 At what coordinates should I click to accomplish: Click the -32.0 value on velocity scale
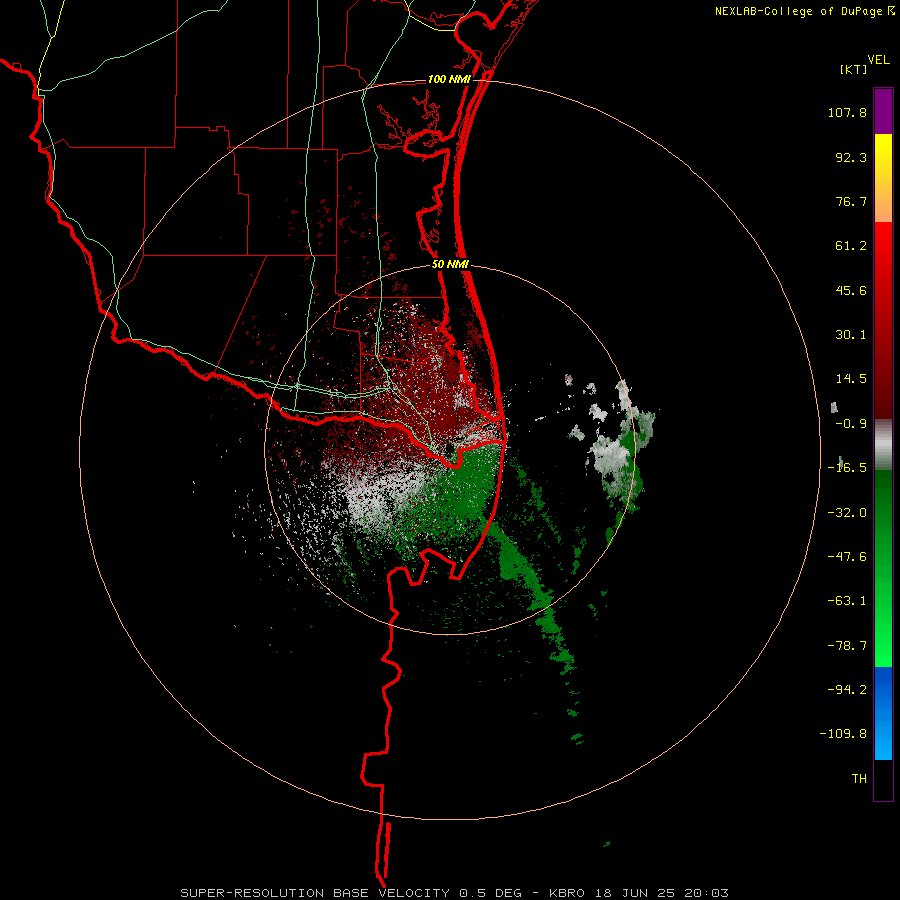(x=847, y=513)
